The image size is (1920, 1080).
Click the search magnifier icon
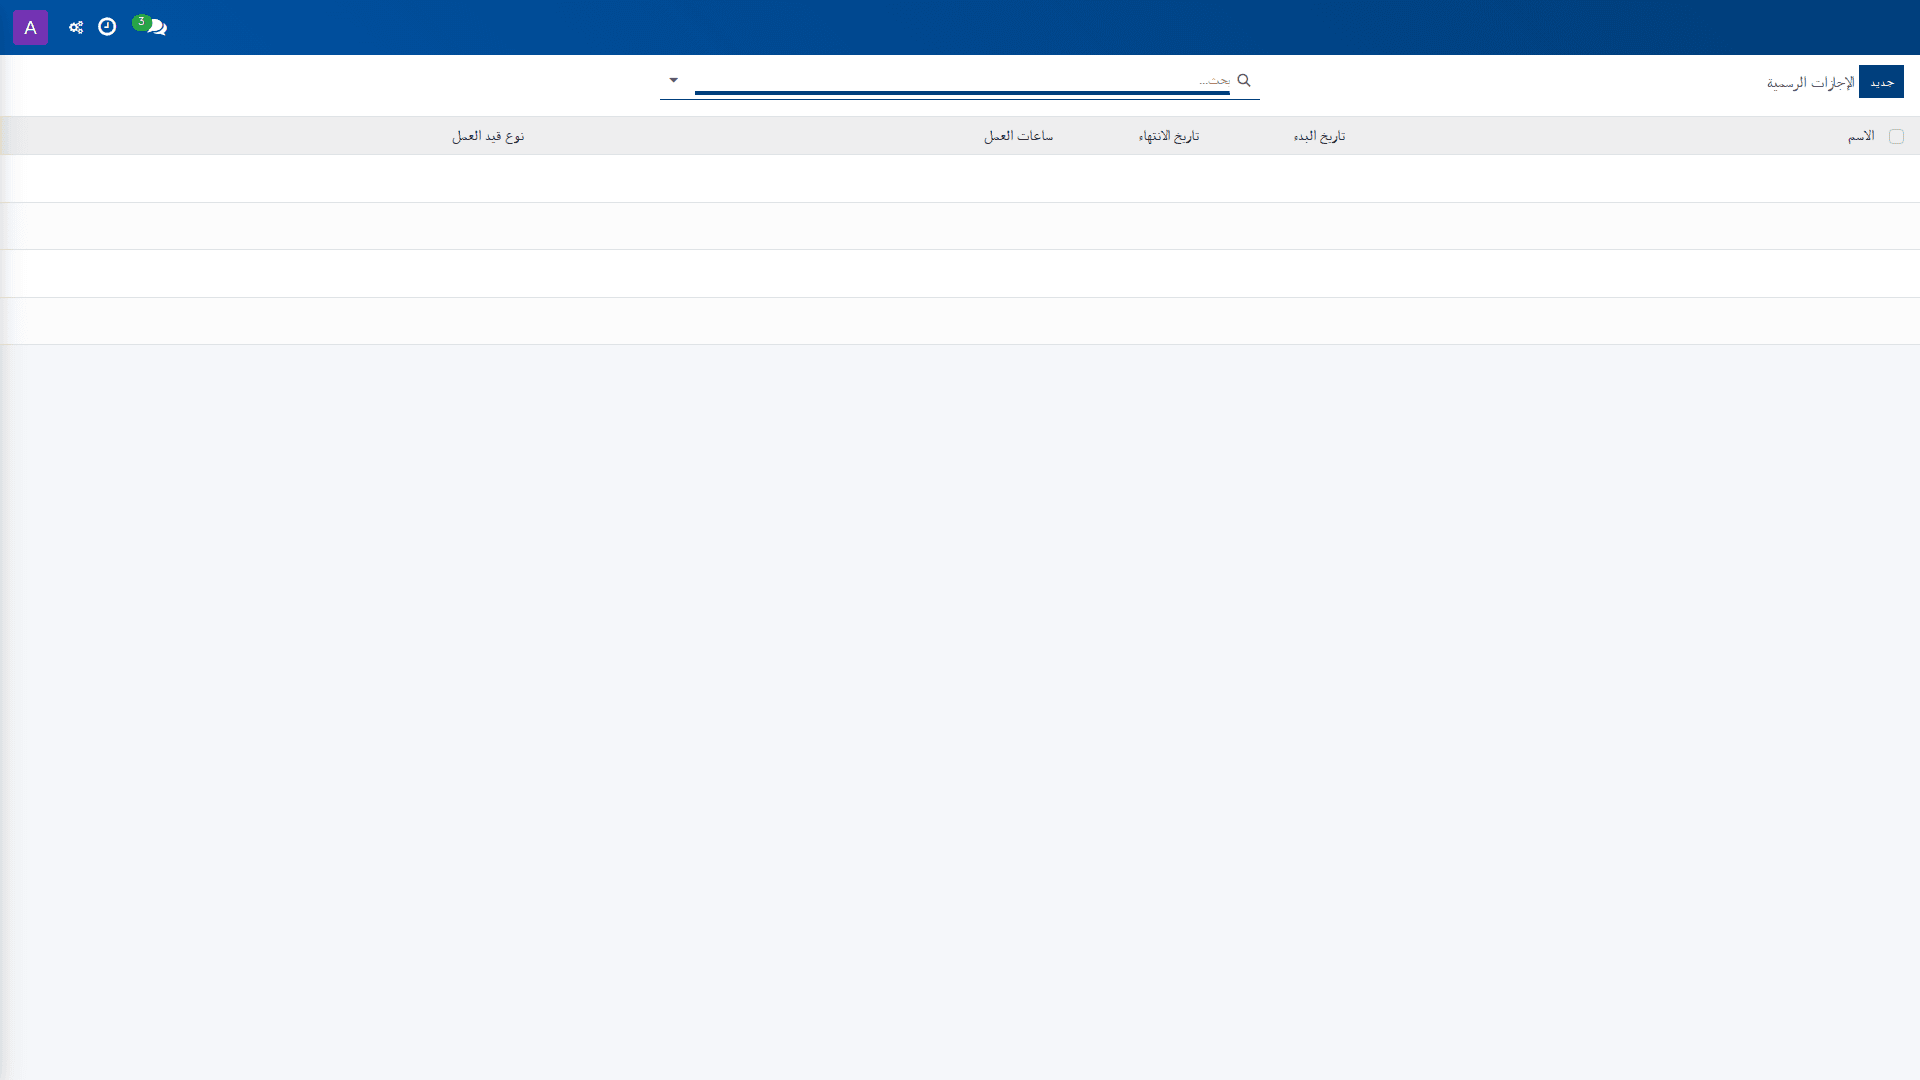pos(1244,80)
